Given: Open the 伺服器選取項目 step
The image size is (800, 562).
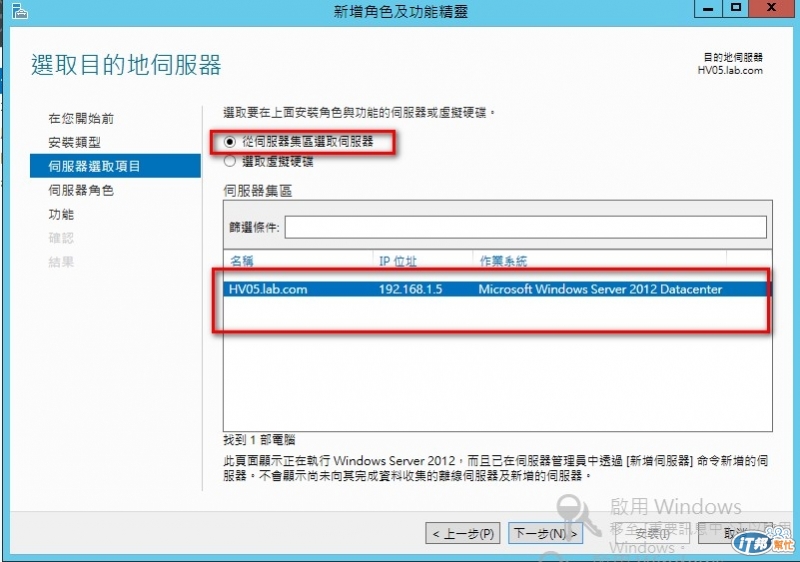Looking at the screenshot, I should tap(115, 166).
